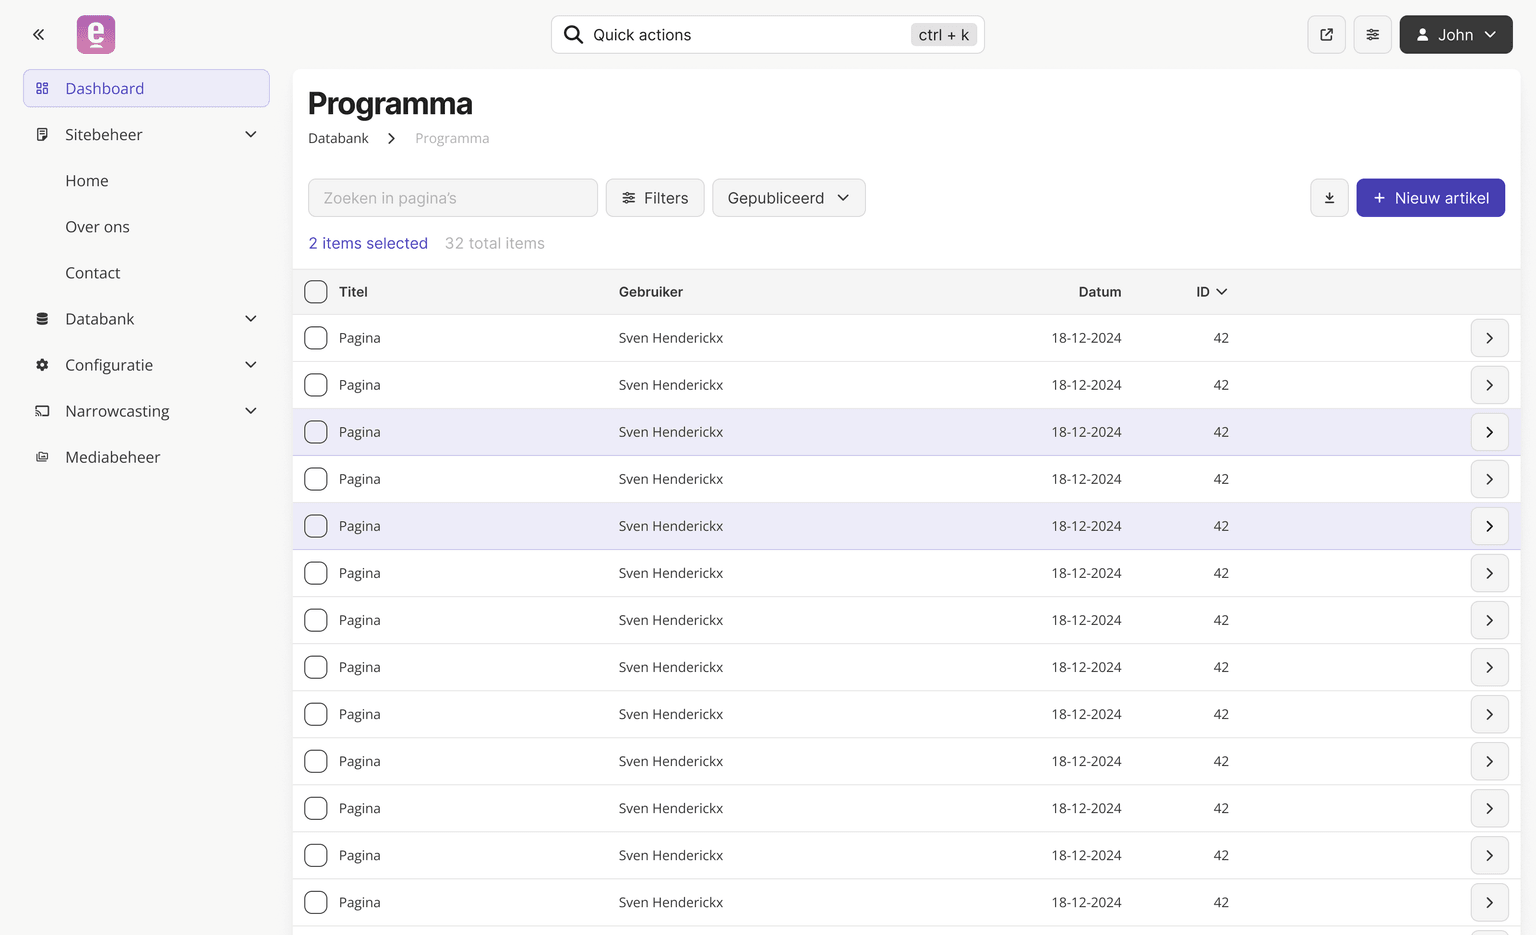Viewport: 1536px width, 935px height.
Task: Toggle the select-all checkbox in table header
Action: tap(316, 292)
